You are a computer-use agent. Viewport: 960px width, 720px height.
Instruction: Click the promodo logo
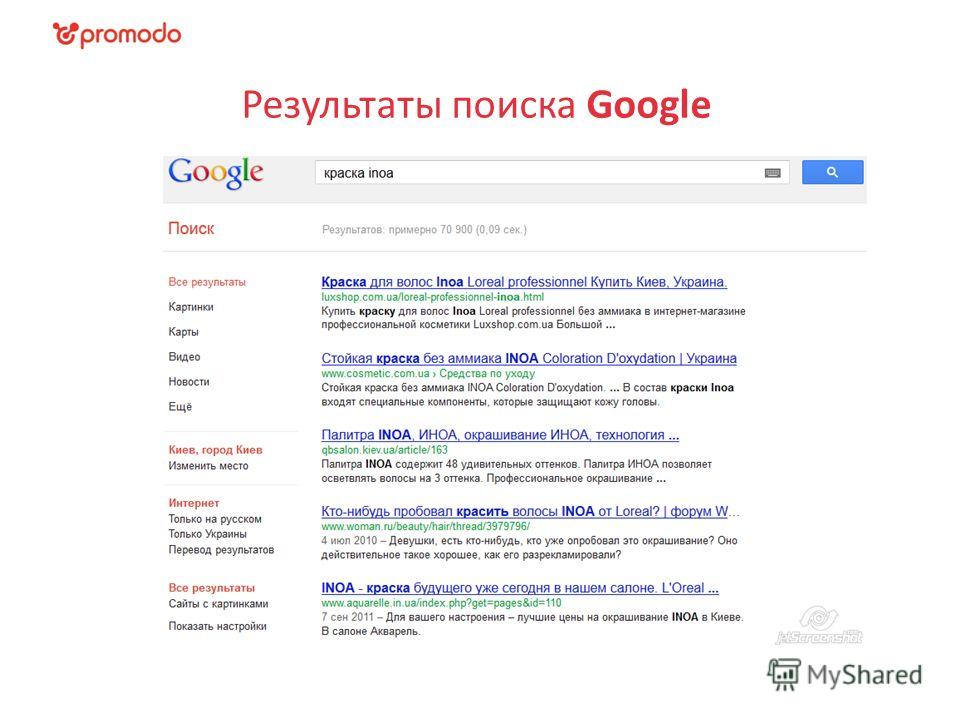[117, 34]
